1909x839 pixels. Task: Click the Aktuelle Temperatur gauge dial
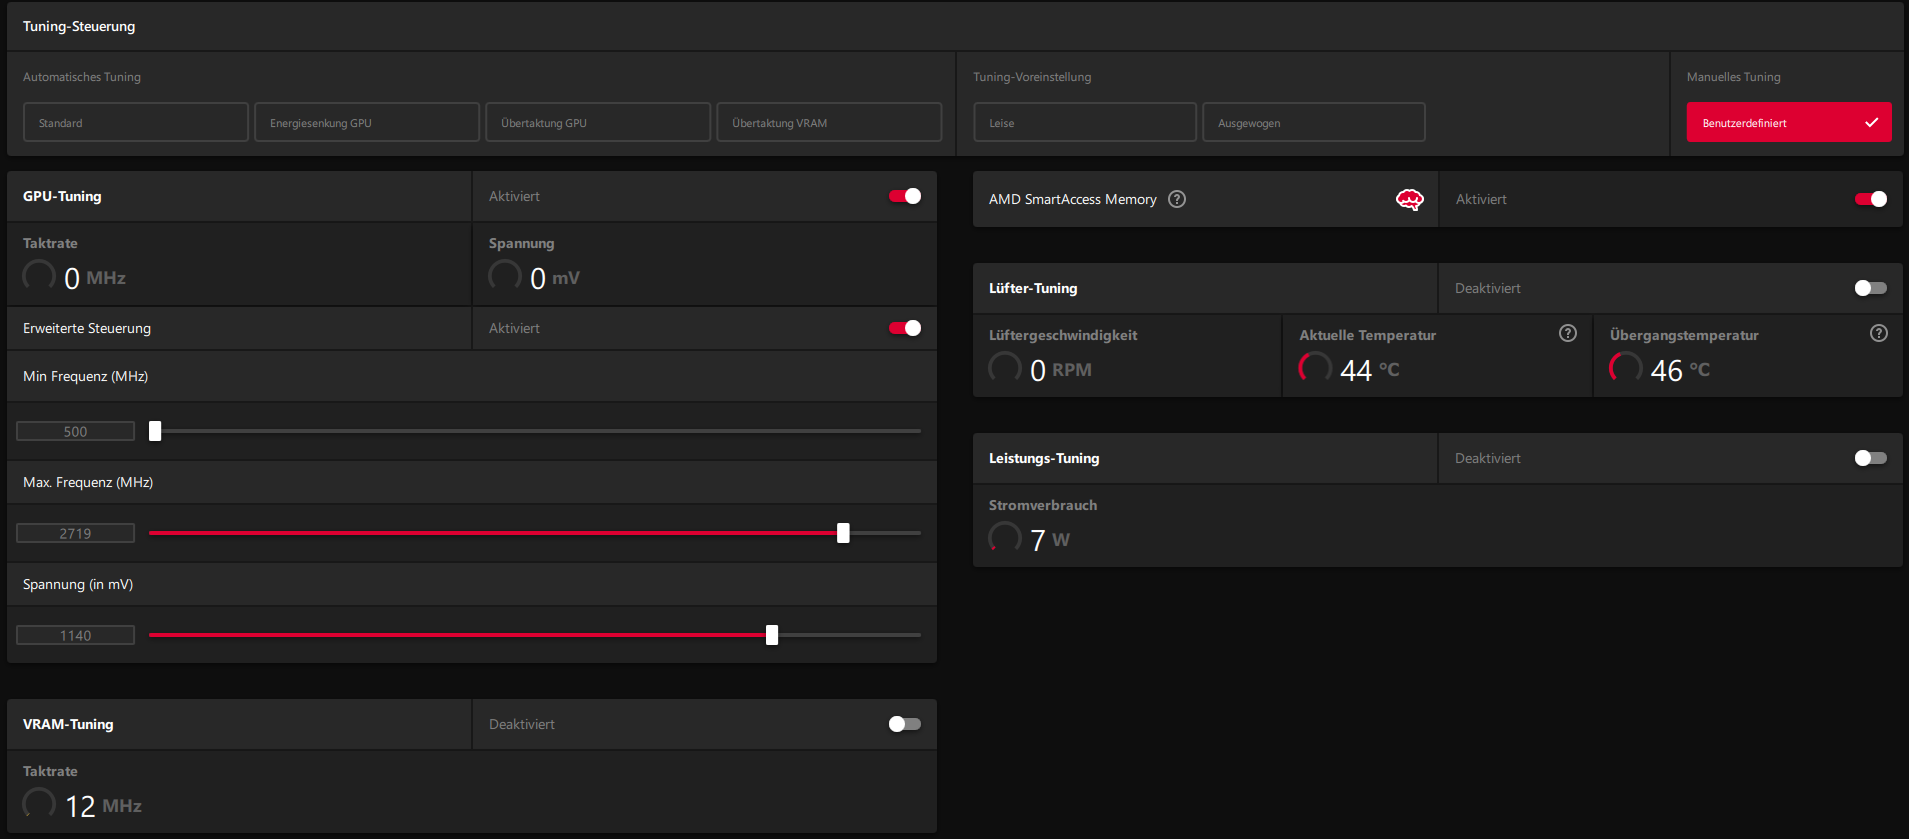(1315, 367)
